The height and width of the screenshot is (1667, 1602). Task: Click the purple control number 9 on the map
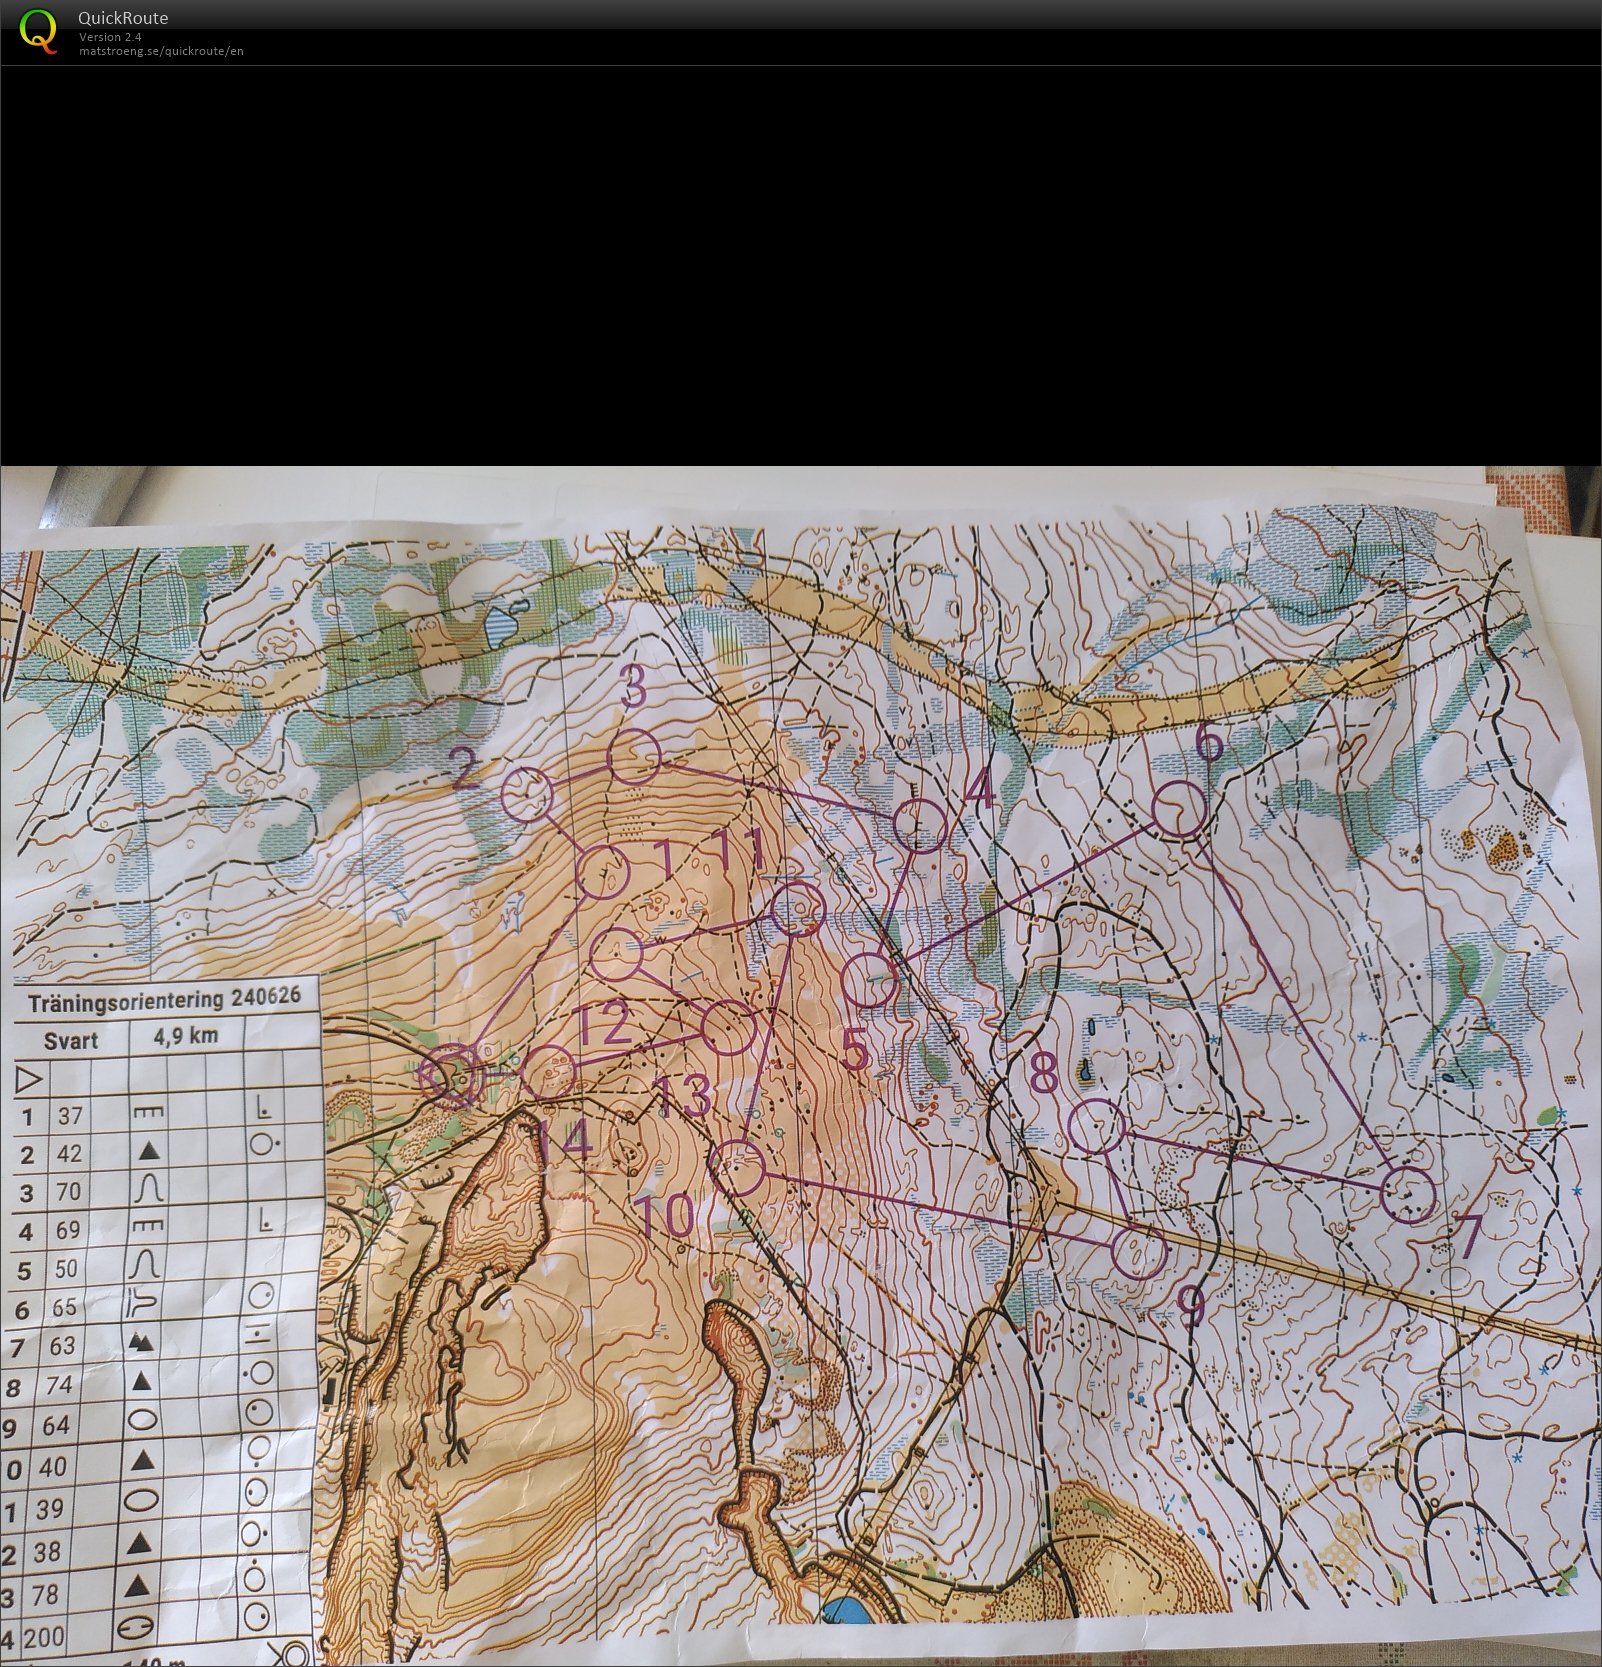click(1190, 1306)
